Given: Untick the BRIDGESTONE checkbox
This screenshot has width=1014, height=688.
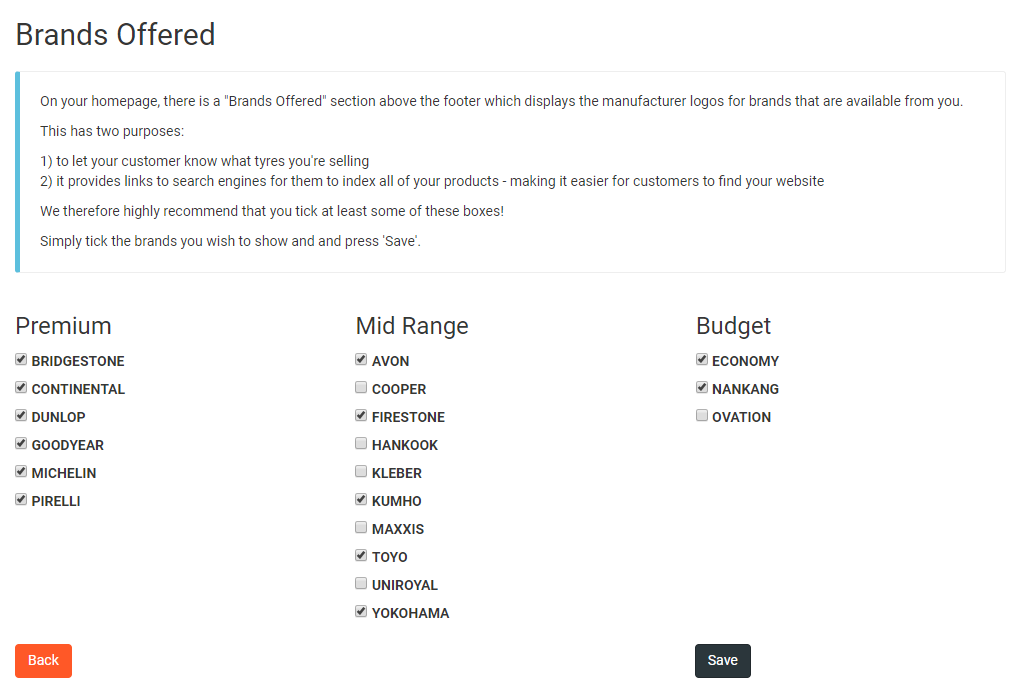Looking at the screenshot, I should (21, 360).
